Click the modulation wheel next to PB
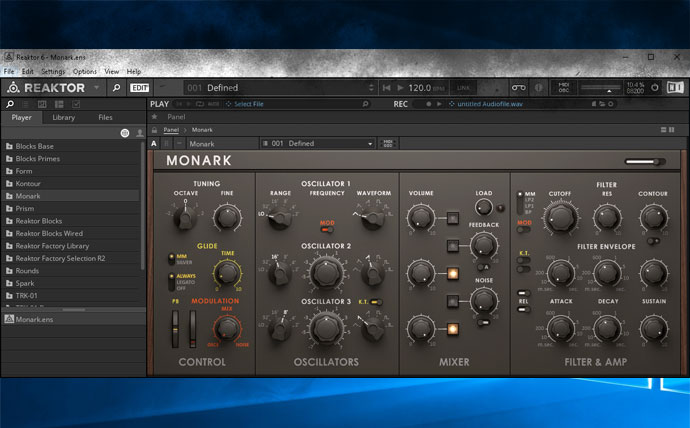The width and height of the screenshot is (690, 428). tap(193, 329)
